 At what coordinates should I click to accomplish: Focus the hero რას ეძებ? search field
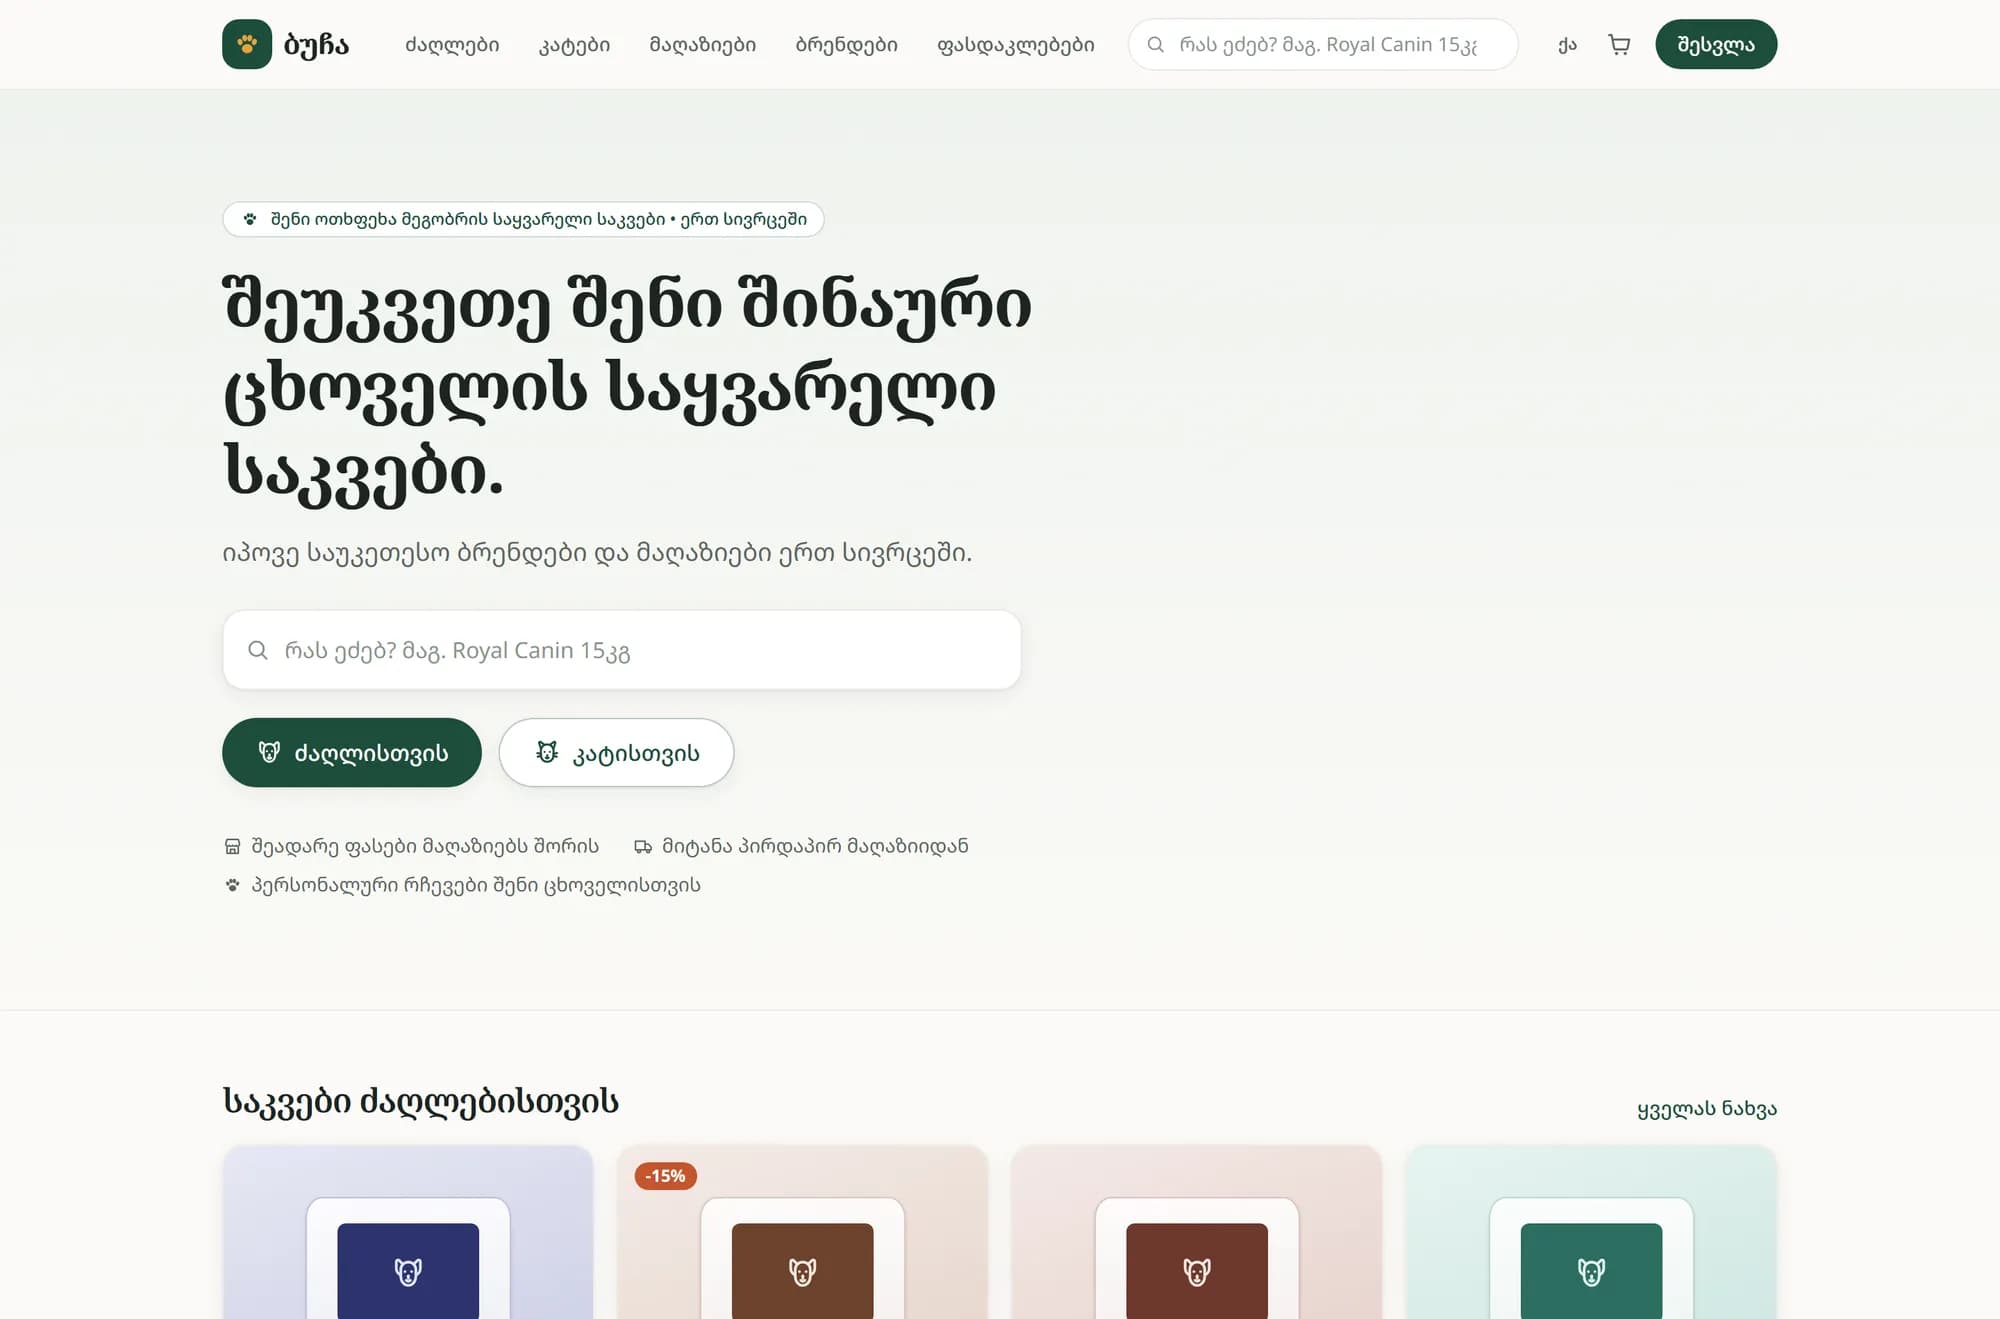pyautogui.click(x=622, y=650)
